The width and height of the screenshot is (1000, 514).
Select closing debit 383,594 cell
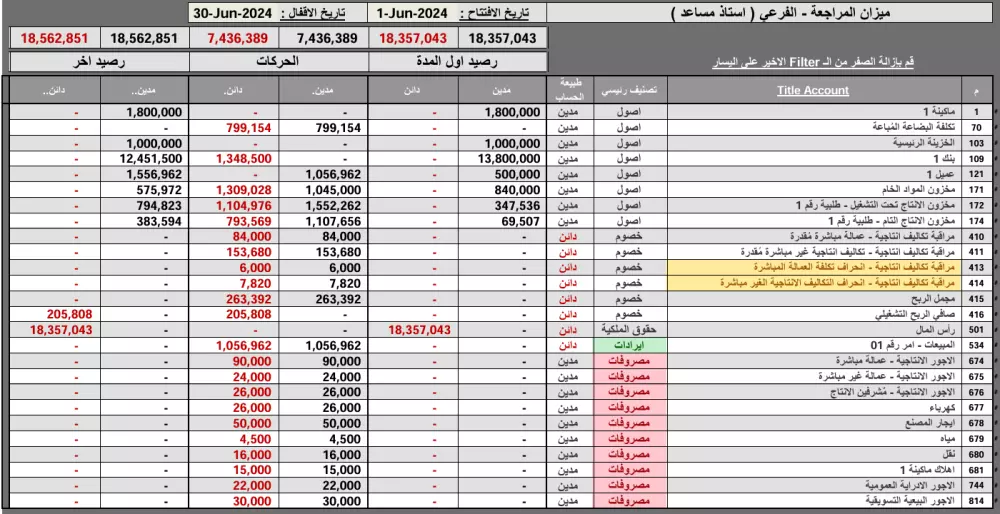point(144,221)
